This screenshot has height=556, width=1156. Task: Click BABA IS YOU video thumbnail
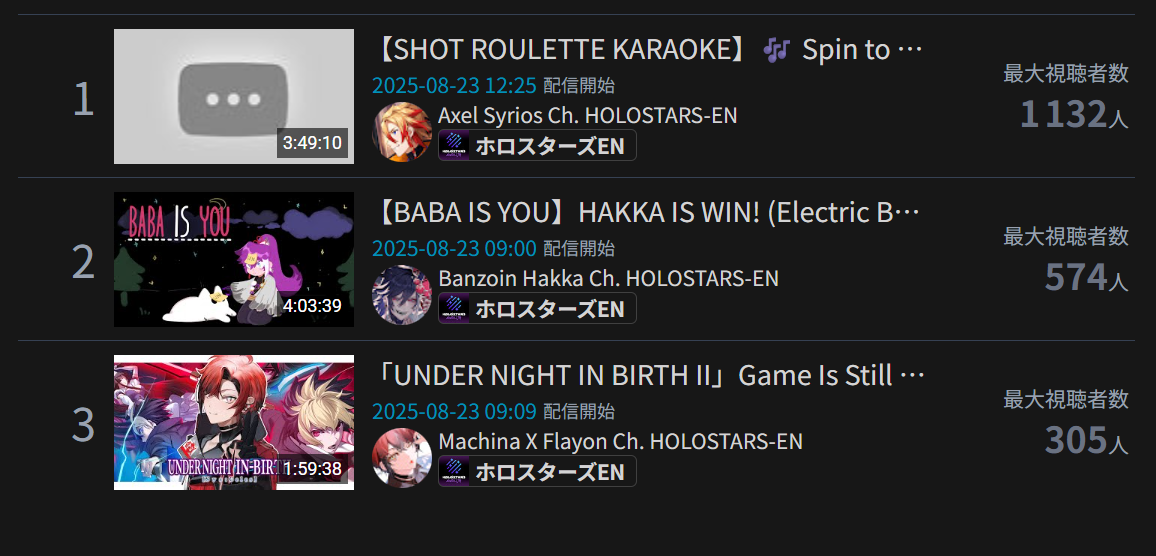pos(234,260)
